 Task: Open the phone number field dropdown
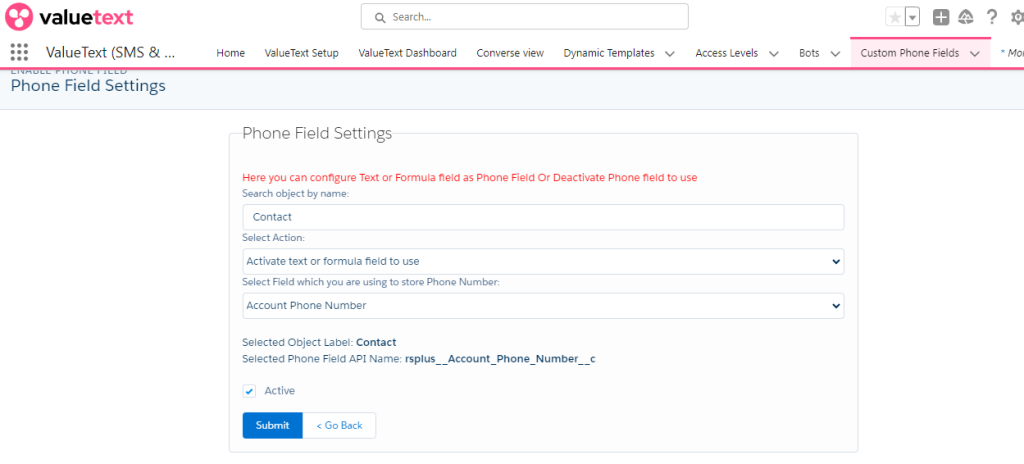click(543, 305)
